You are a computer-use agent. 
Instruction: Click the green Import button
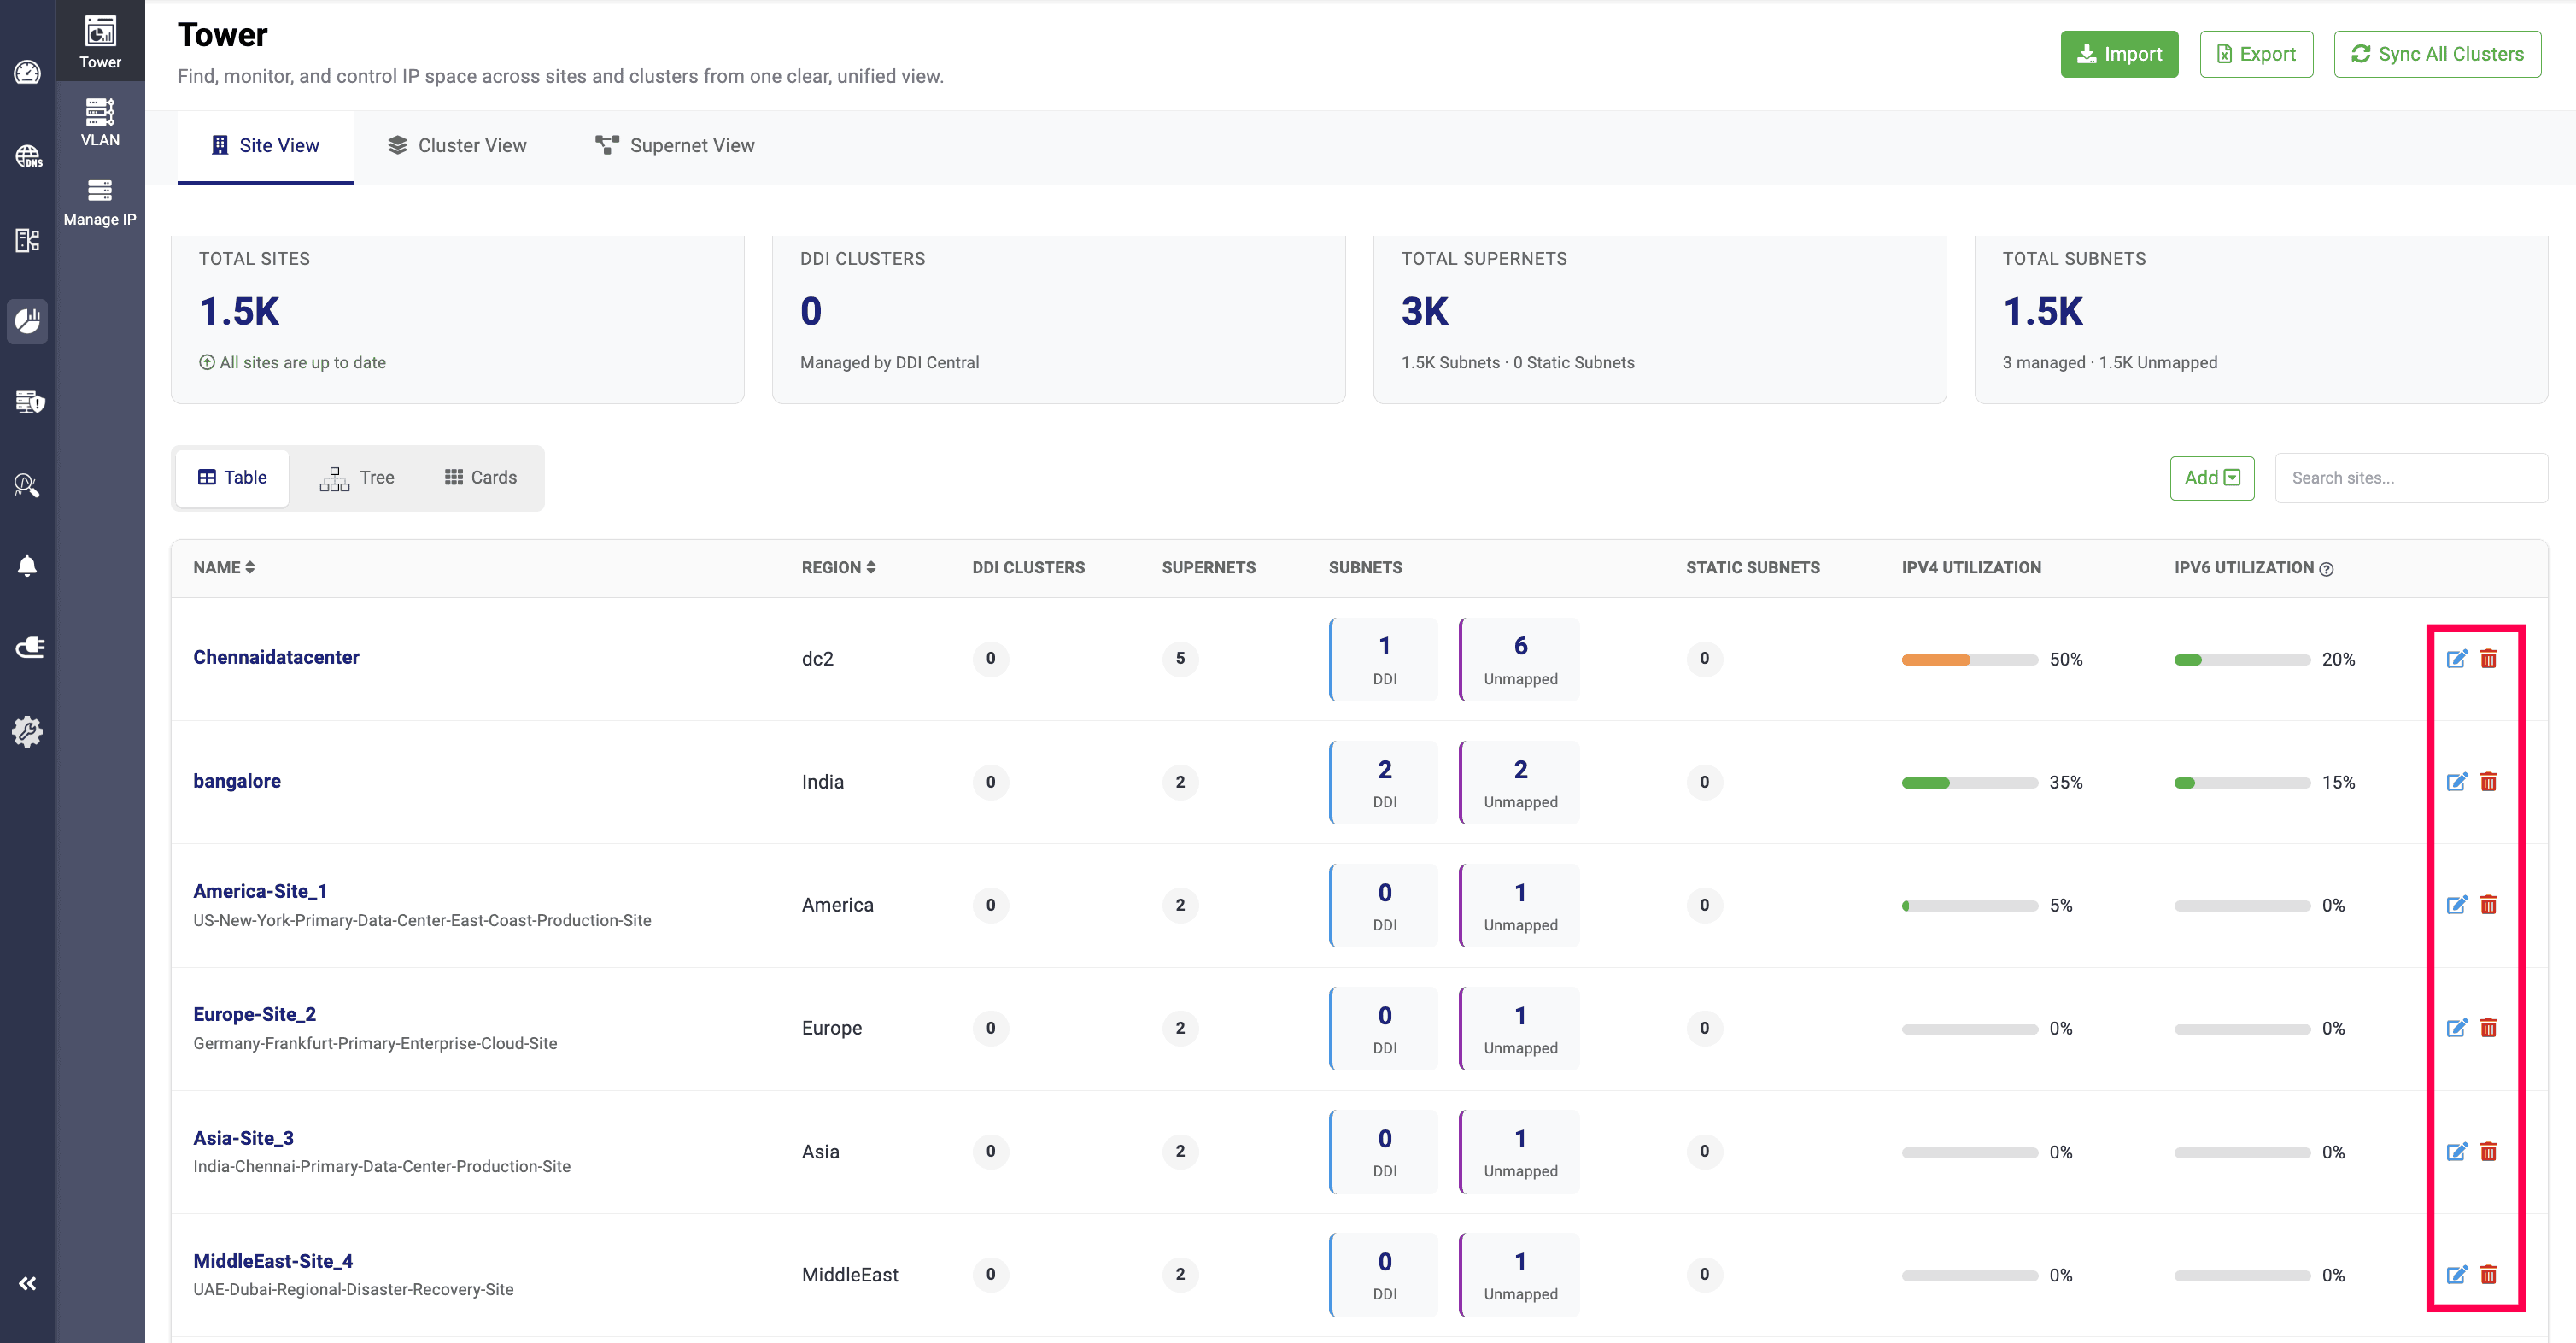point(2118,54)
